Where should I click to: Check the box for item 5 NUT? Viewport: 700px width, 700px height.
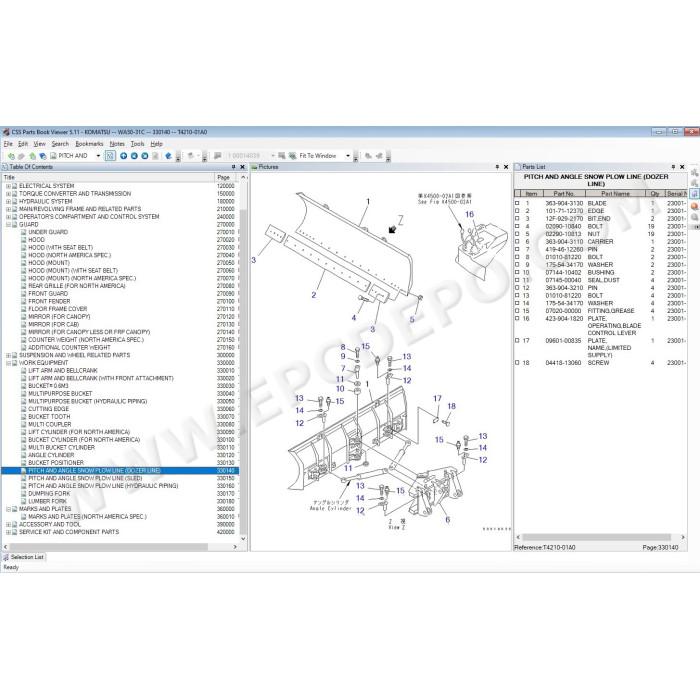pos(517,234)
